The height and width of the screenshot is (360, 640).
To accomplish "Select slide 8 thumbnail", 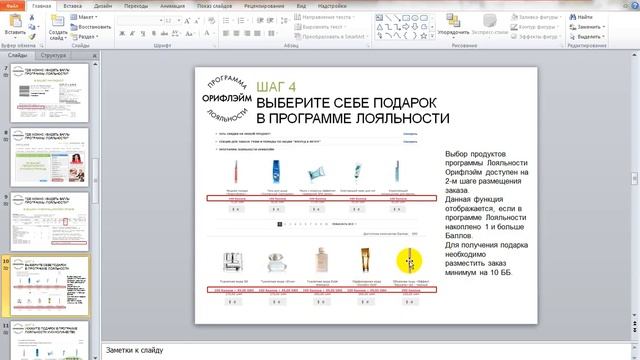I will coord(49,157).
